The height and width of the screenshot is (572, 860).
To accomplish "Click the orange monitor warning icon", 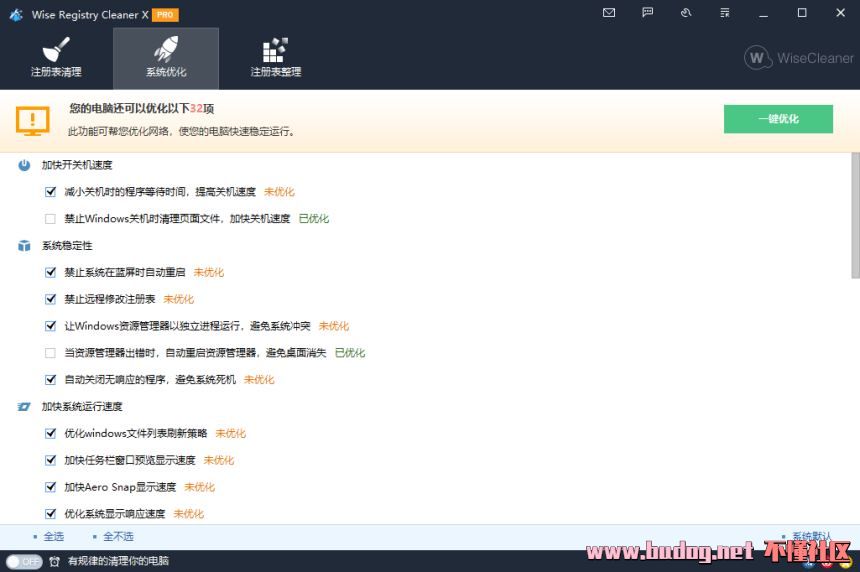I will pyautogui.click(x=32, y=121).
